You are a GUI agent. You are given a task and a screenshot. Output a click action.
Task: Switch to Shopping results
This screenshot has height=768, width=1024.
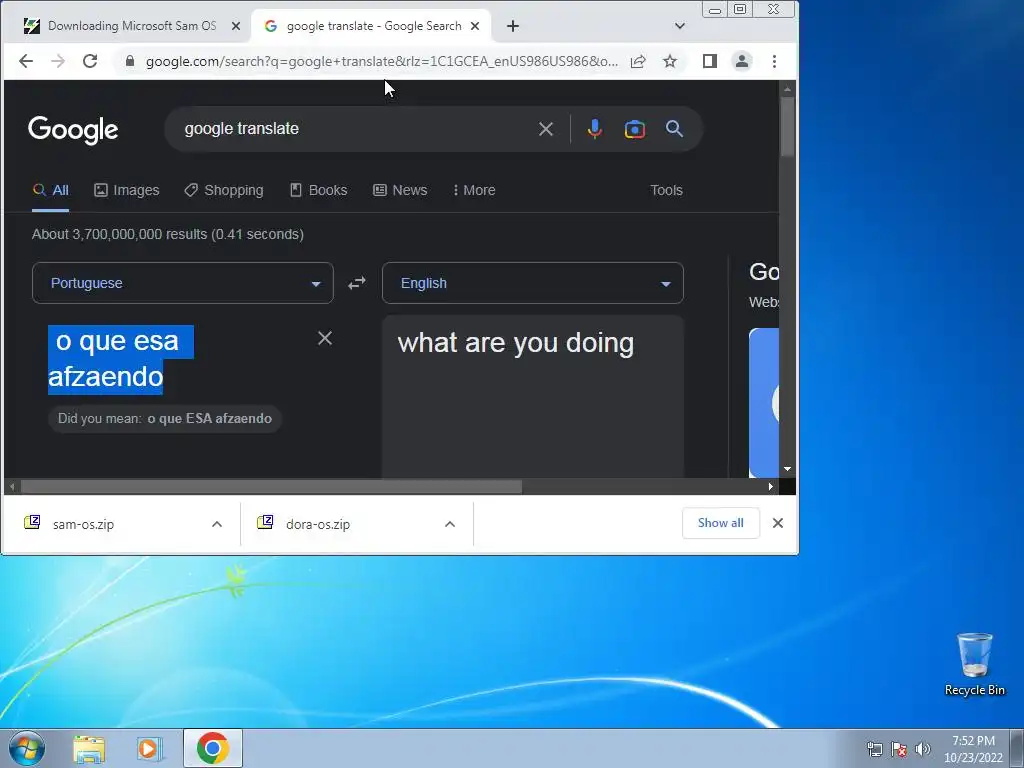224,190
